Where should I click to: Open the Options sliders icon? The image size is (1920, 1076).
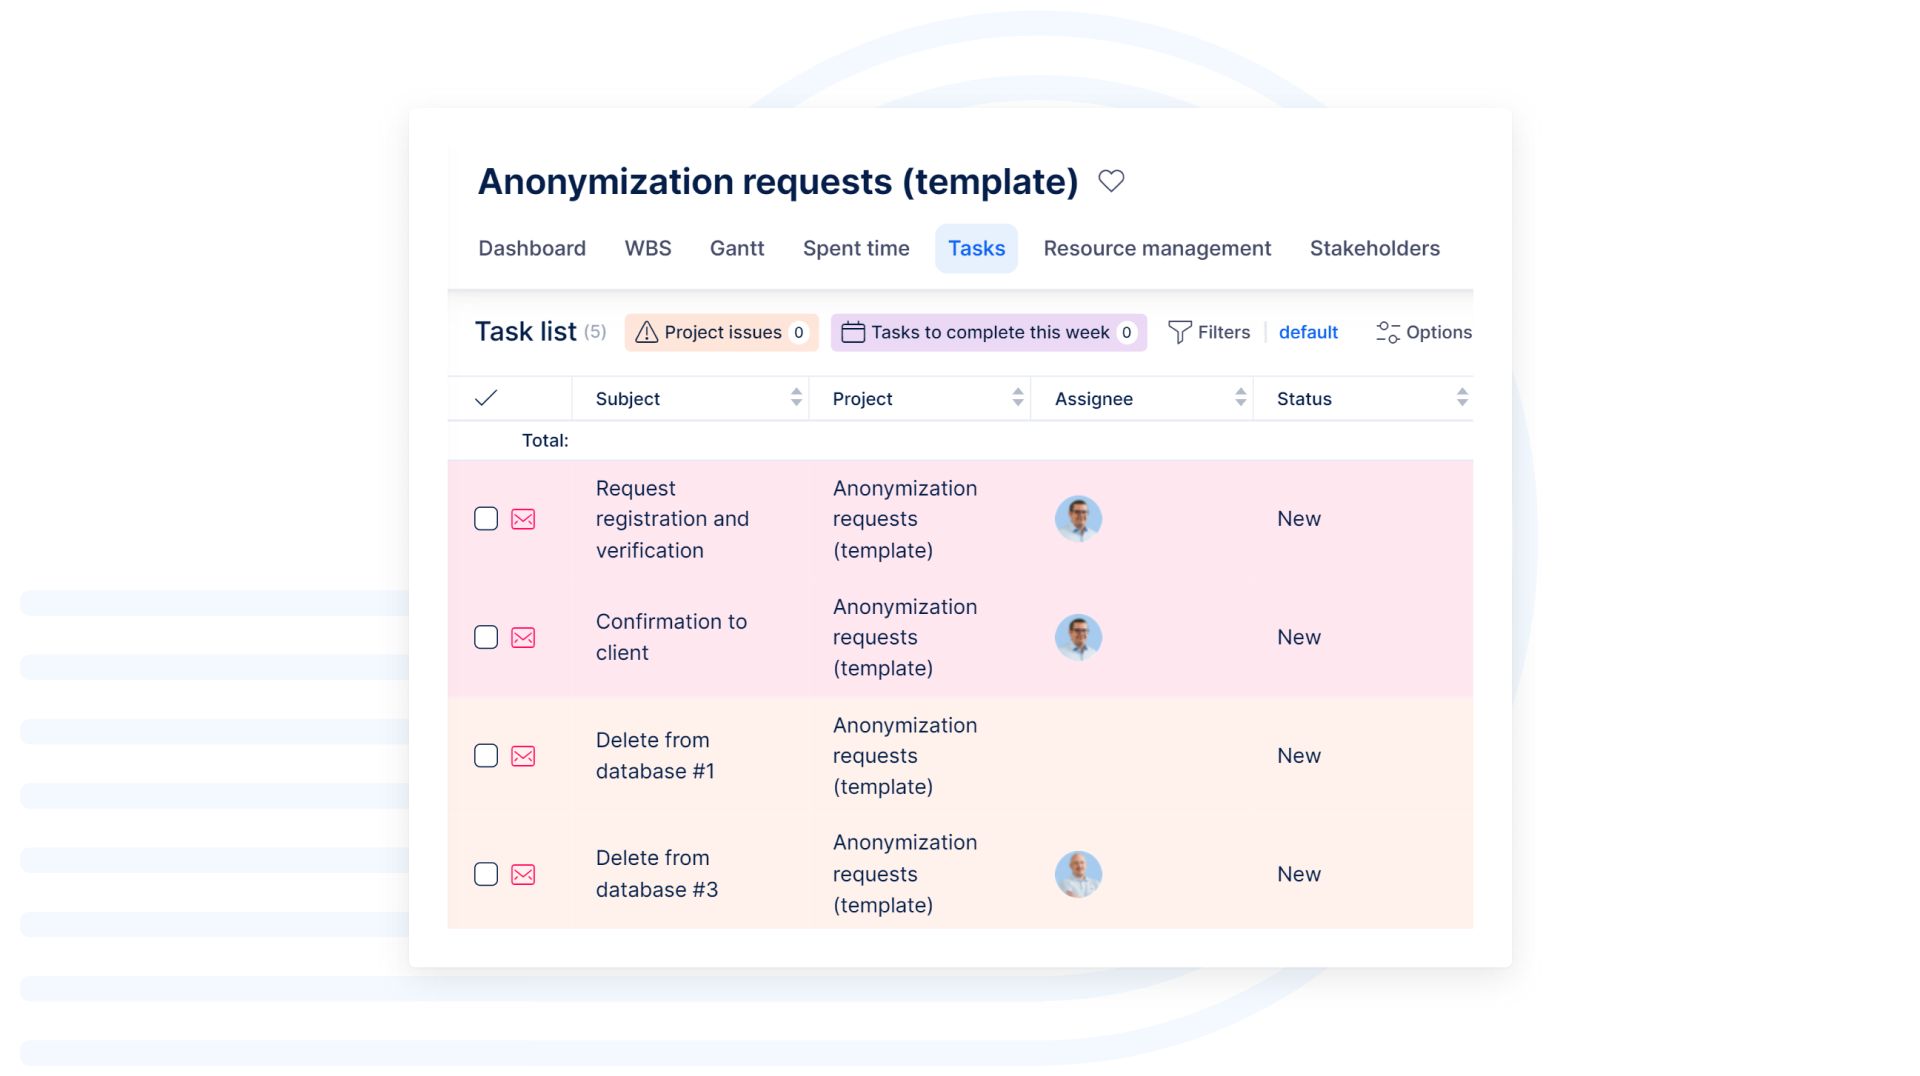(1387, 332)
